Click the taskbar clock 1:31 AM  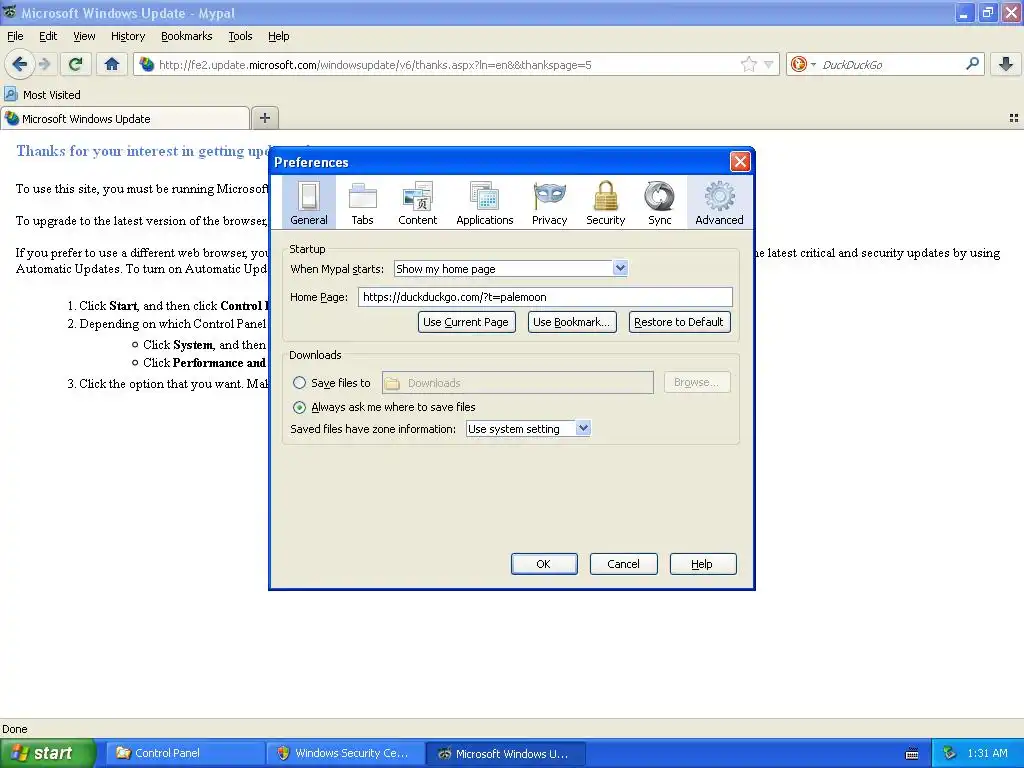(x=987, y=753)
